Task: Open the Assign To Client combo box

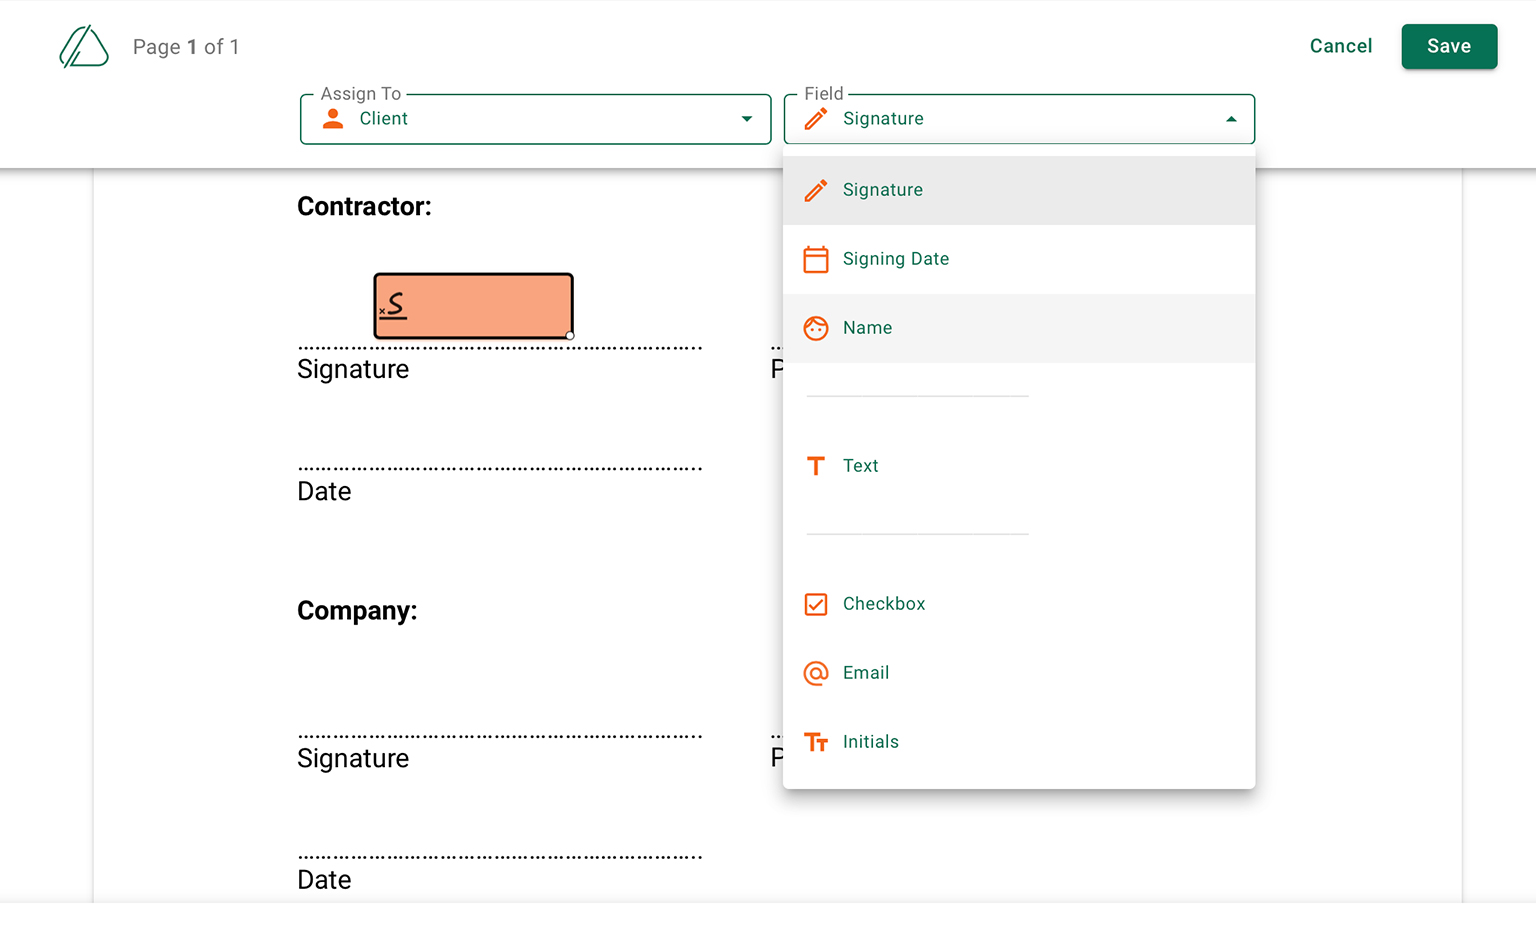Action: [x=536, y=119]
